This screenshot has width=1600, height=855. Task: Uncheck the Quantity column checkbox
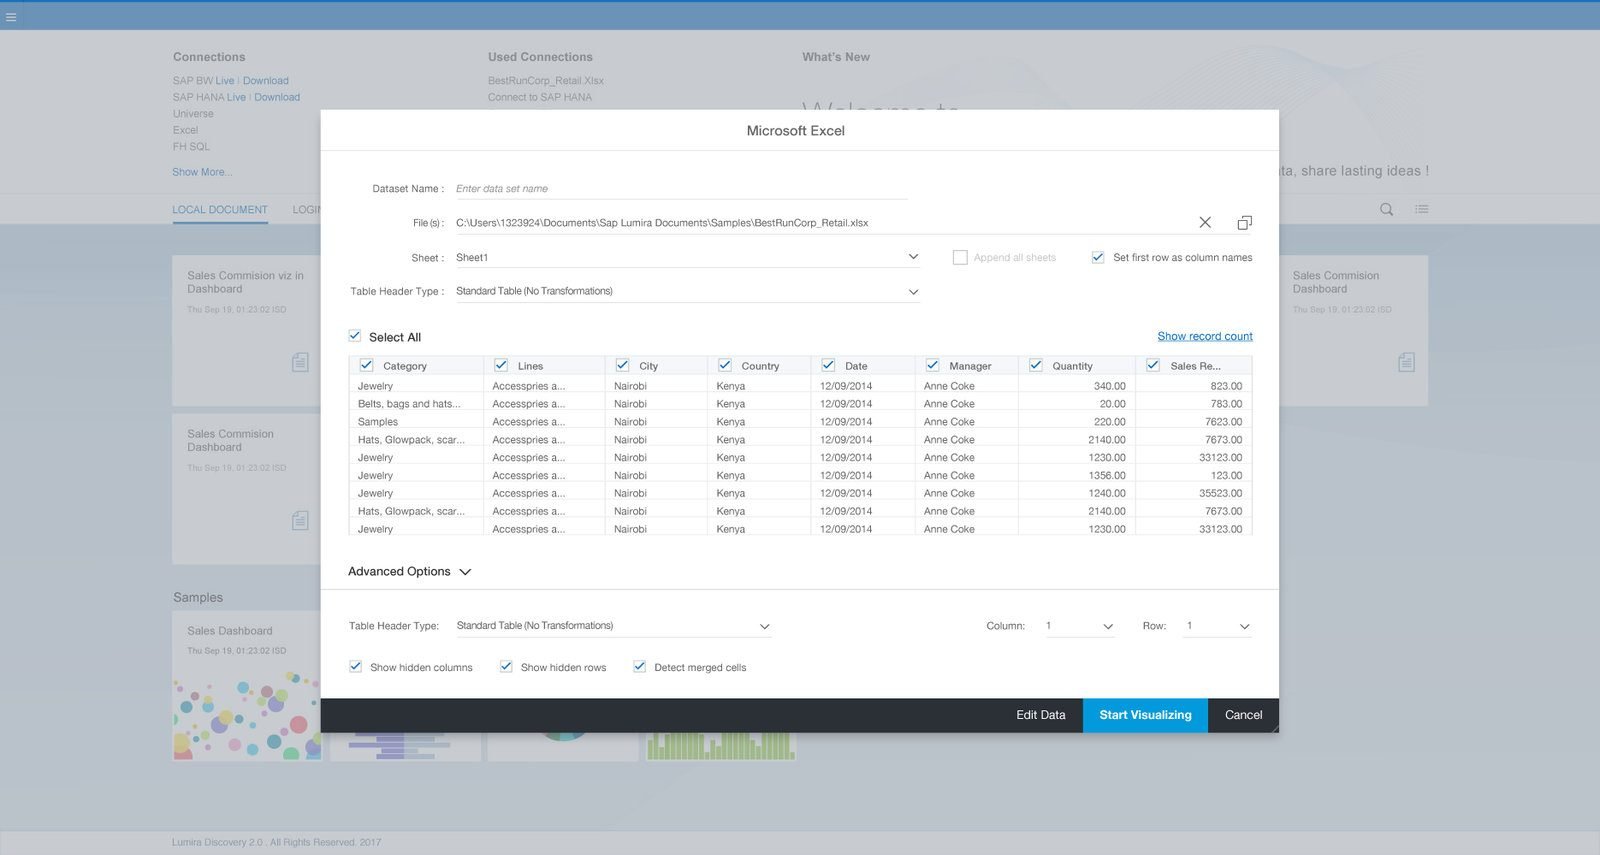coord(1036,365)
